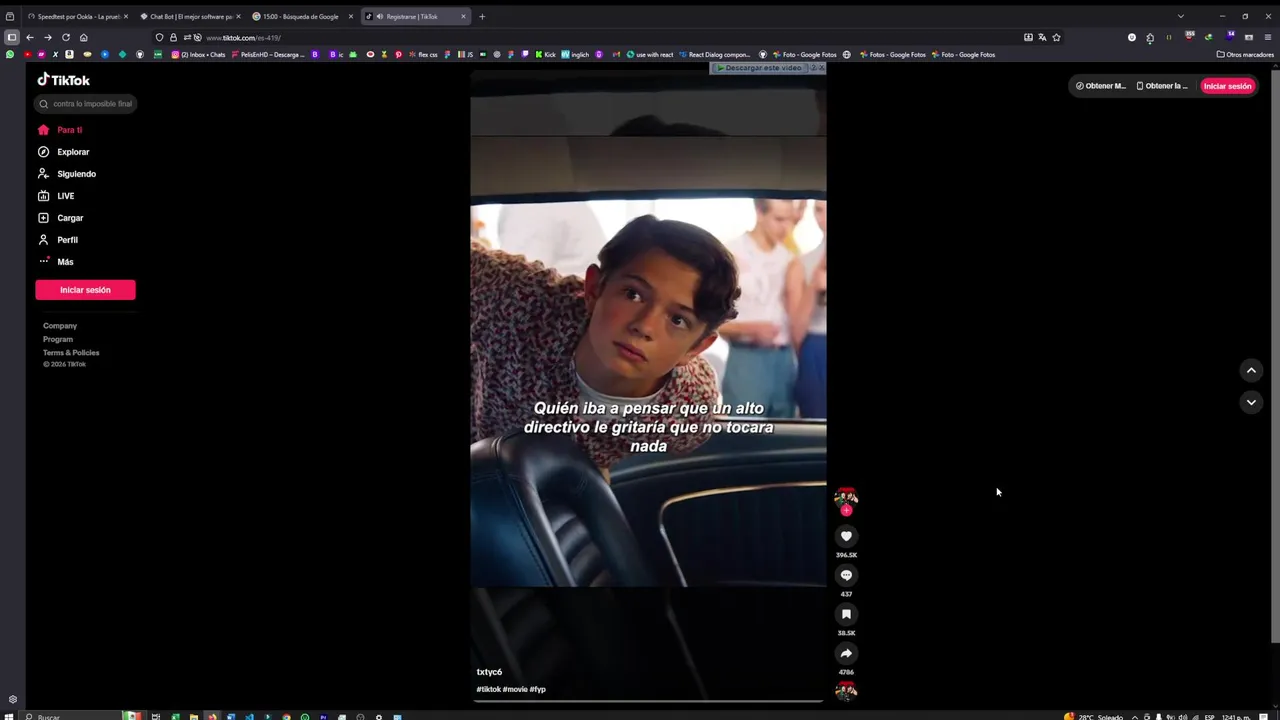The width and height of the screenshot is (1280, 720).
Task: Open the (2) Inbox • Chats bookmark
Action: click(199, 55)
